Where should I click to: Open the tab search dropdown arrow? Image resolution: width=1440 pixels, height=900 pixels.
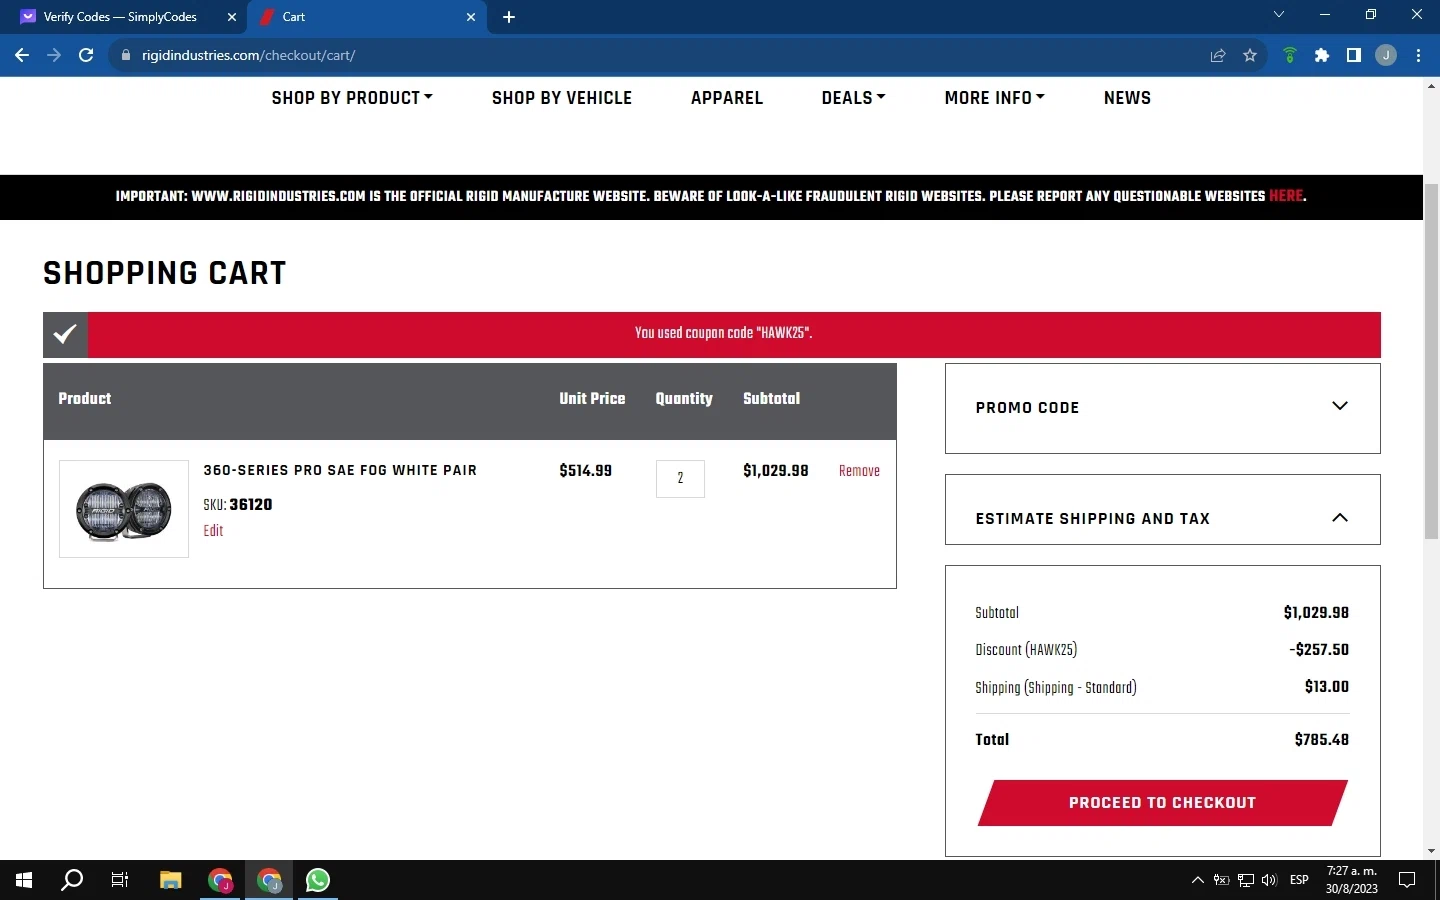coord(1279,15)
